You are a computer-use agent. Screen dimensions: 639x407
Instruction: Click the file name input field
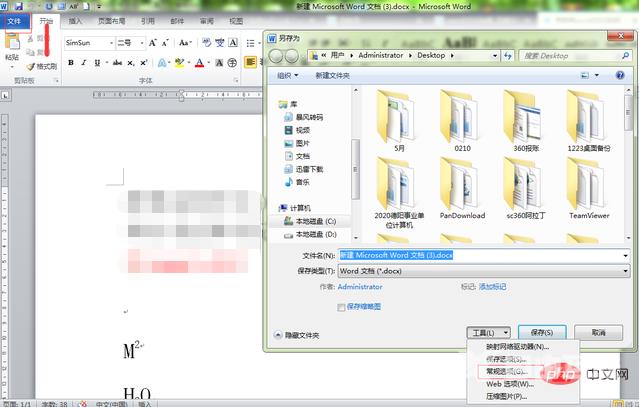click(x=480, y=255)
